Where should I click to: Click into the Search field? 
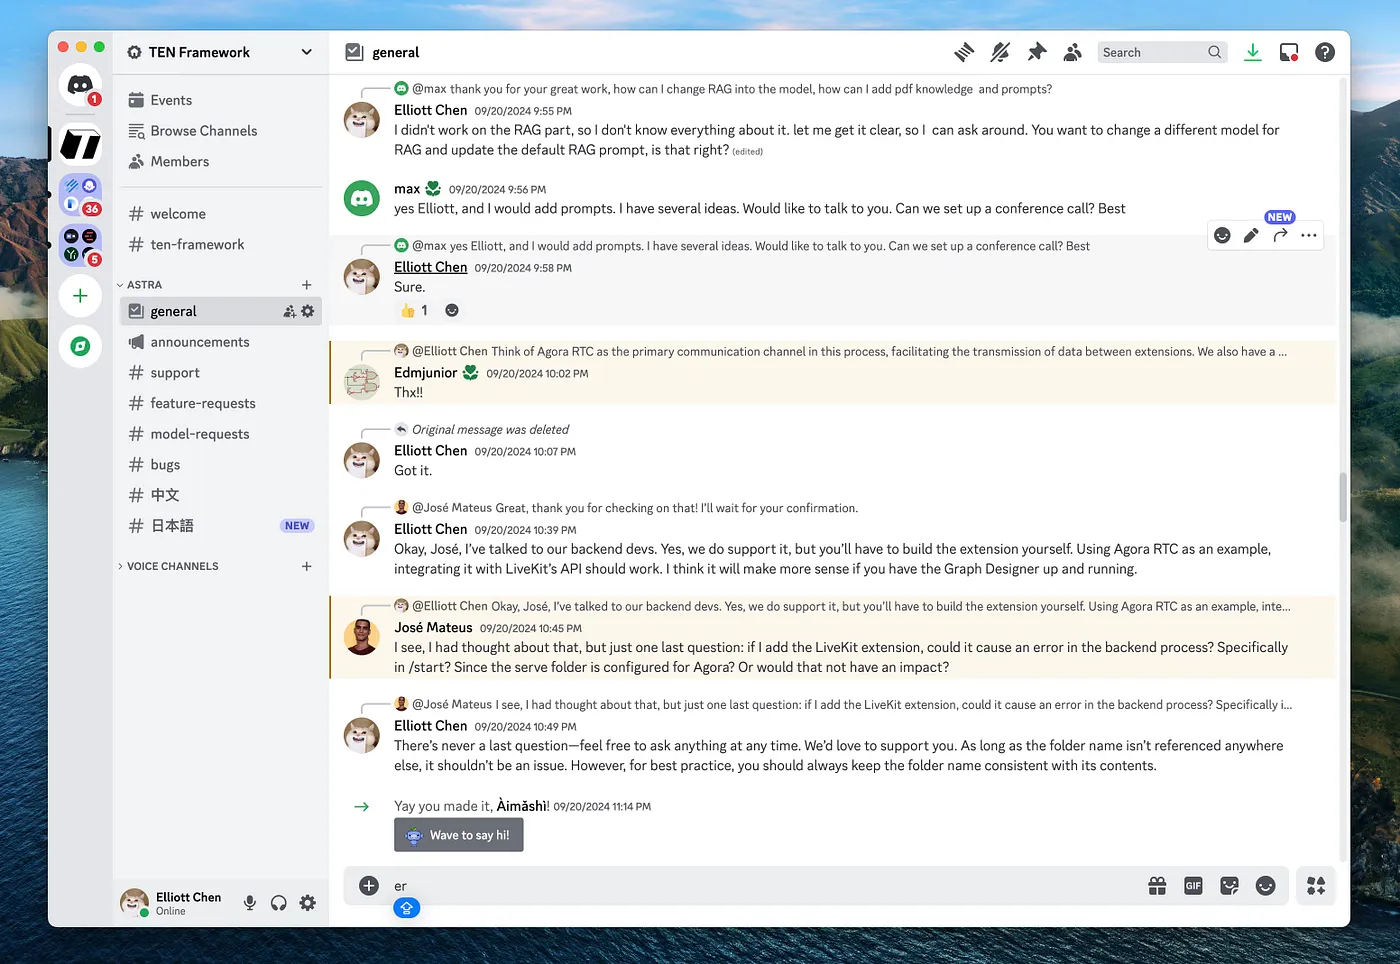click(x=1163, y=52)
